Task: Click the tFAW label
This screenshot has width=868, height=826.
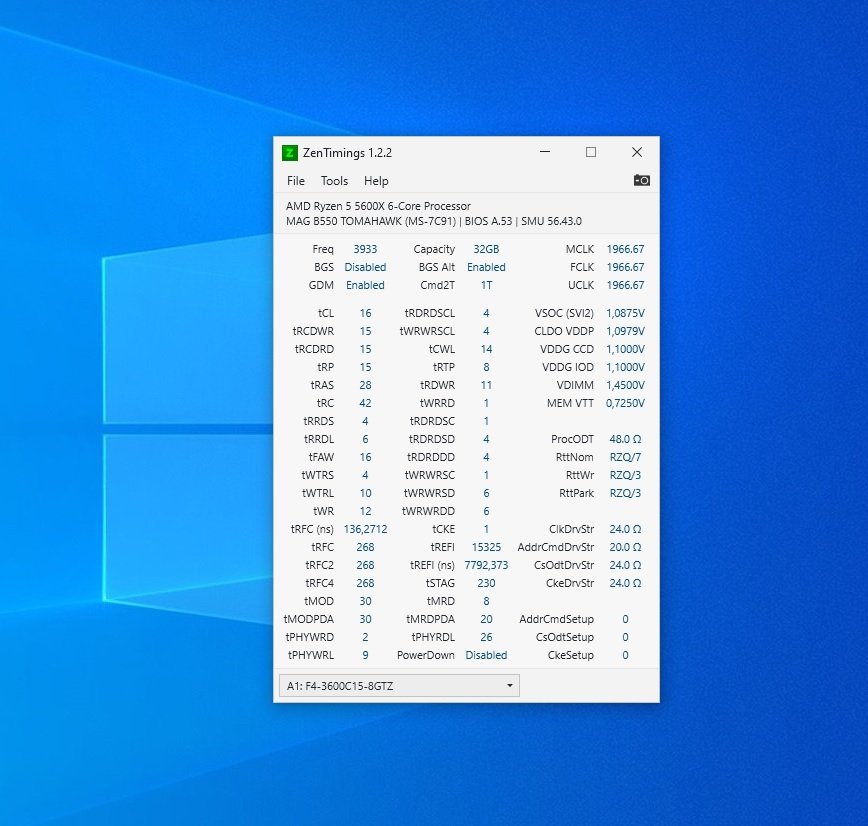Action: point(321,457)
